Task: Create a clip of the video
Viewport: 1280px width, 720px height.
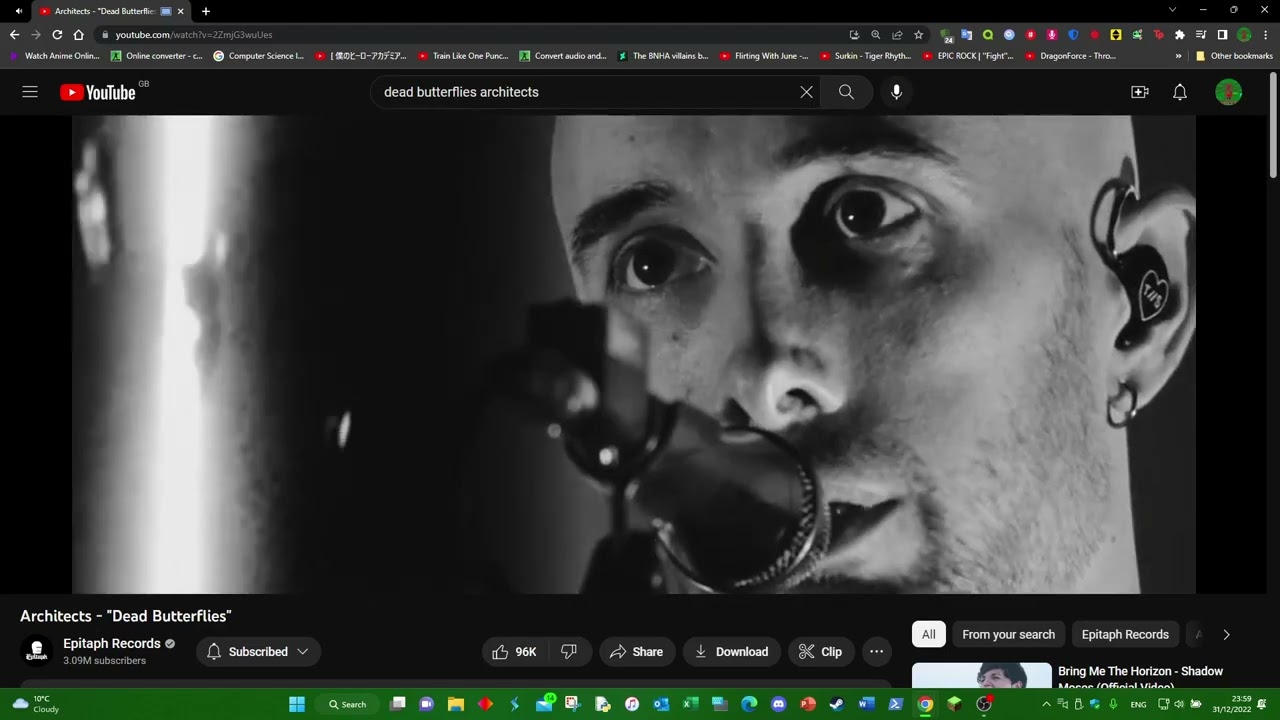Action: coord(820,652)
